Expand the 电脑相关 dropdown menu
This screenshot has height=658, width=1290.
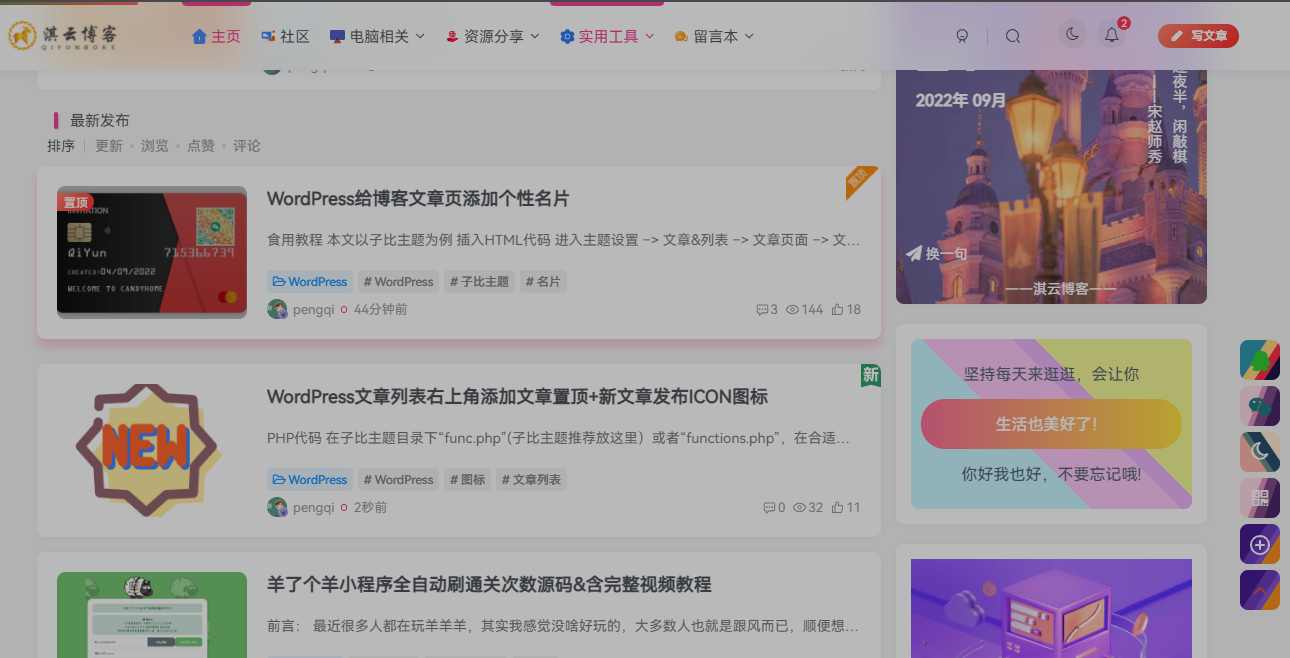coord(377,36)
